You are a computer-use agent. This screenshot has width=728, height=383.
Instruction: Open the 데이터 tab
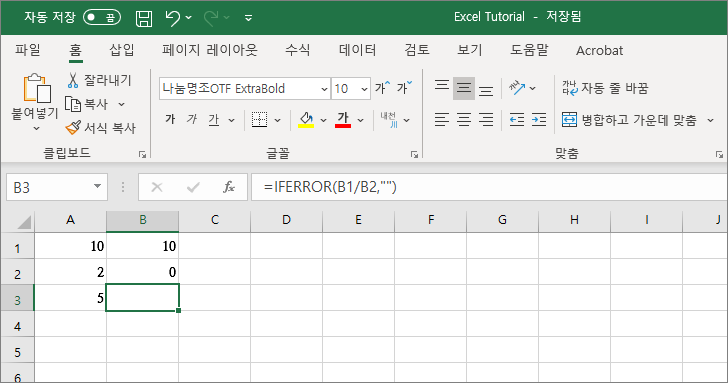click(357, 50)
